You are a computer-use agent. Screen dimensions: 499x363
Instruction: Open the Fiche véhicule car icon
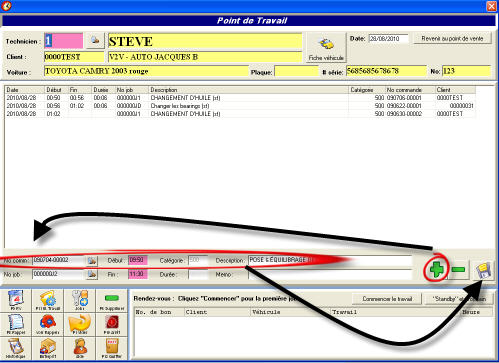click(326, 48)
